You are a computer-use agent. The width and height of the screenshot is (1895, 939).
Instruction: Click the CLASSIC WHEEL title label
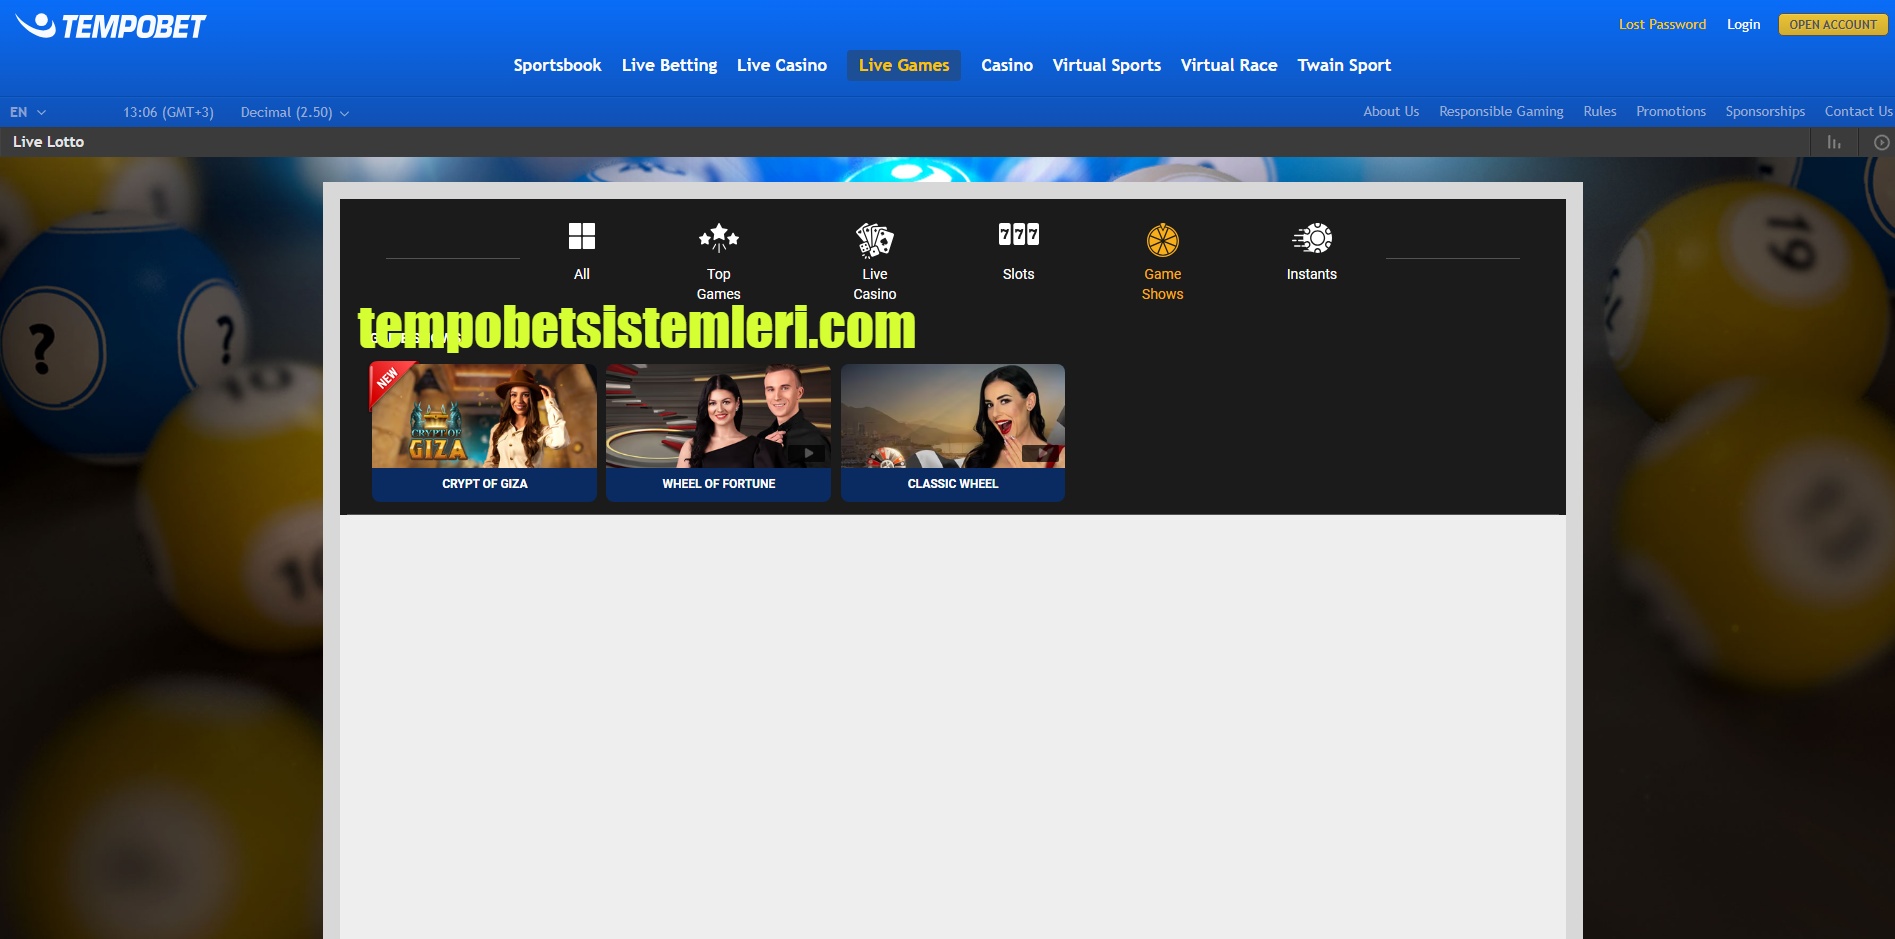pyautogui.click(x=953, y=484)
